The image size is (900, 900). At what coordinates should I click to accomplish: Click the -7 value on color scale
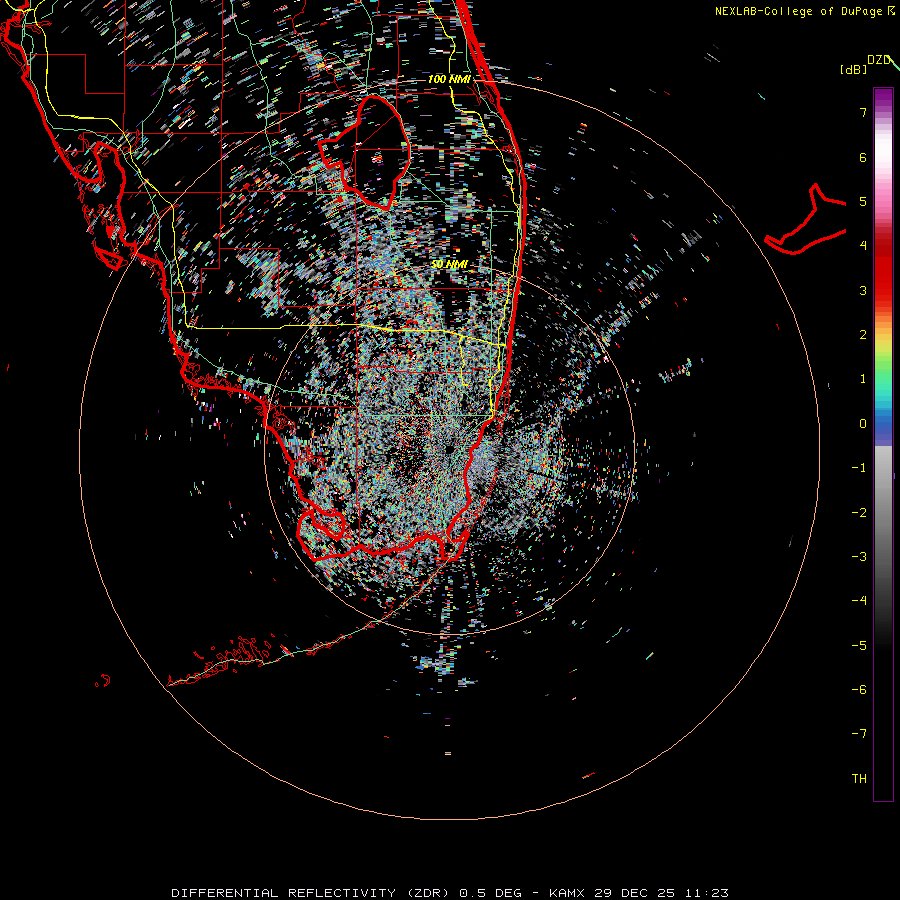859,734
